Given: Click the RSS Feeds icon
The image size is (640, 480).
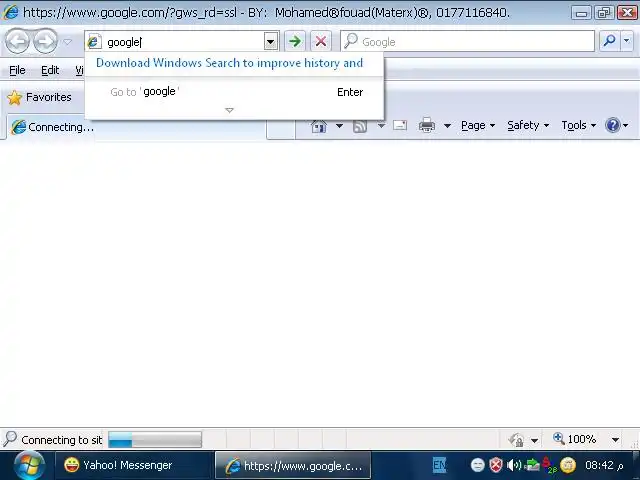Looking at the screenshot, I should pyautogui.click(x=360, y=126).
